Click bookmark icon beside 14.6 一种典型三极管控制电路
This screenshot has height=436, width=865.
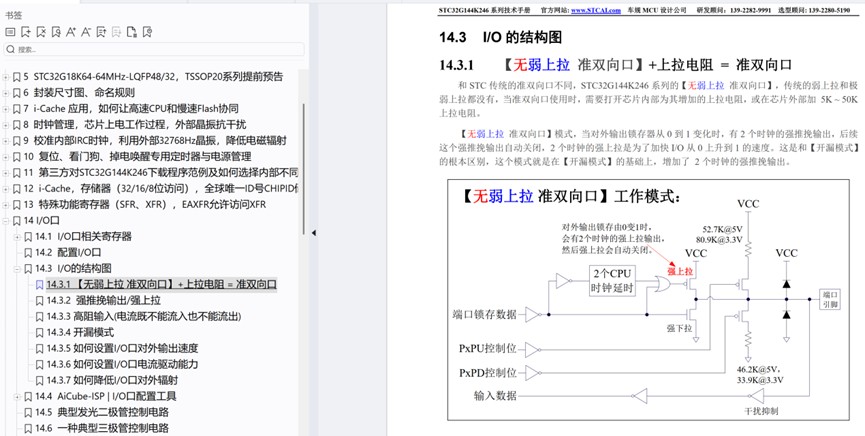28,428
